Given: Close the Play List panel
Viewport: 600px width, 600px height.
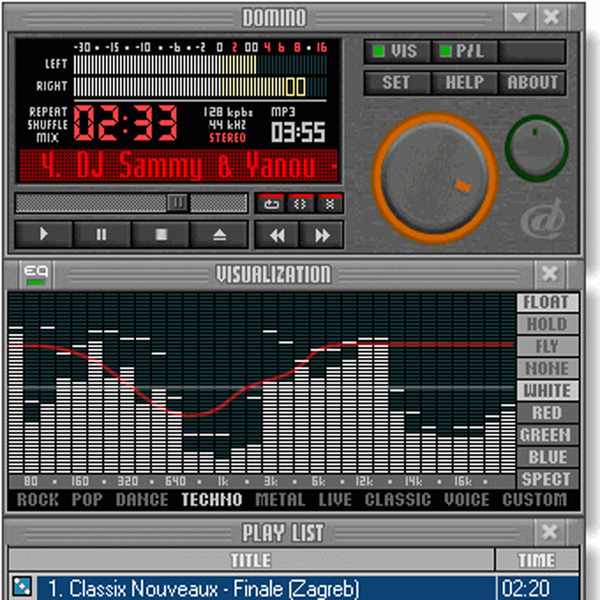Looking at the screenshot, I should pos(550,532).
